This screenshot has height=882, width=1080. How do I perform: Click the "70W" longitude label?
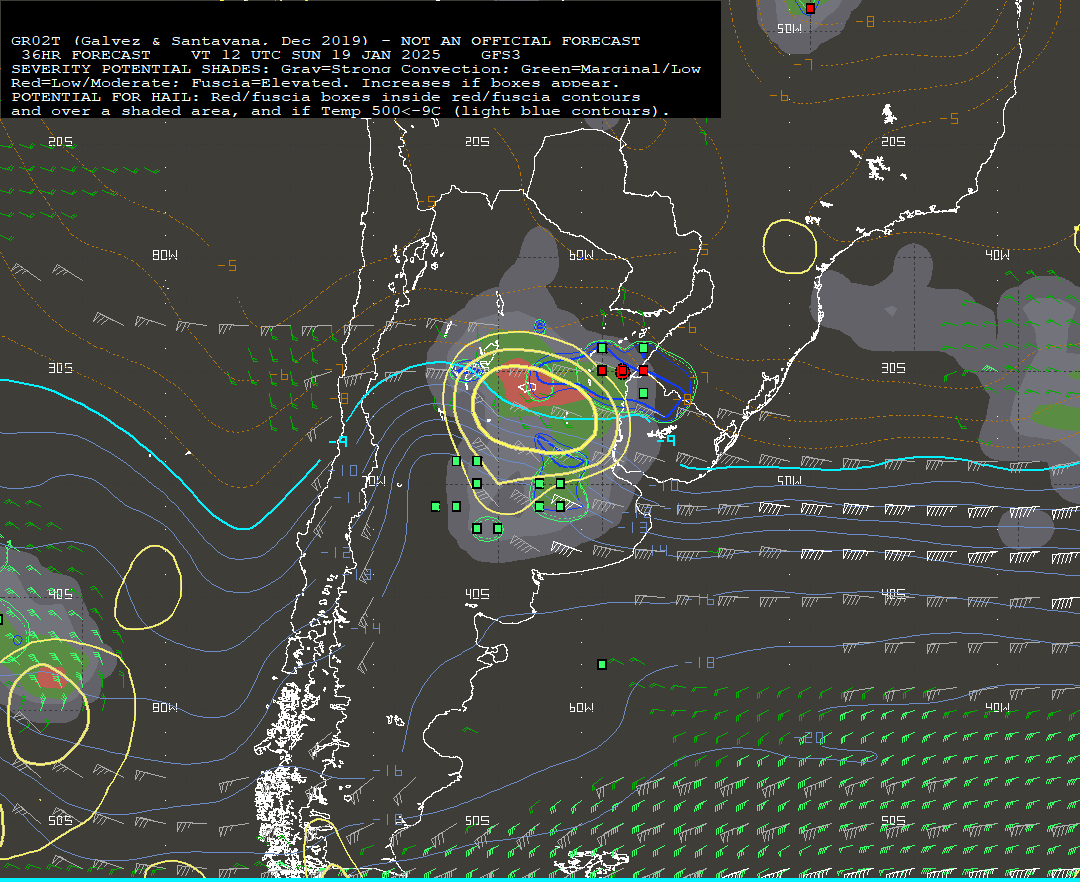374,481
